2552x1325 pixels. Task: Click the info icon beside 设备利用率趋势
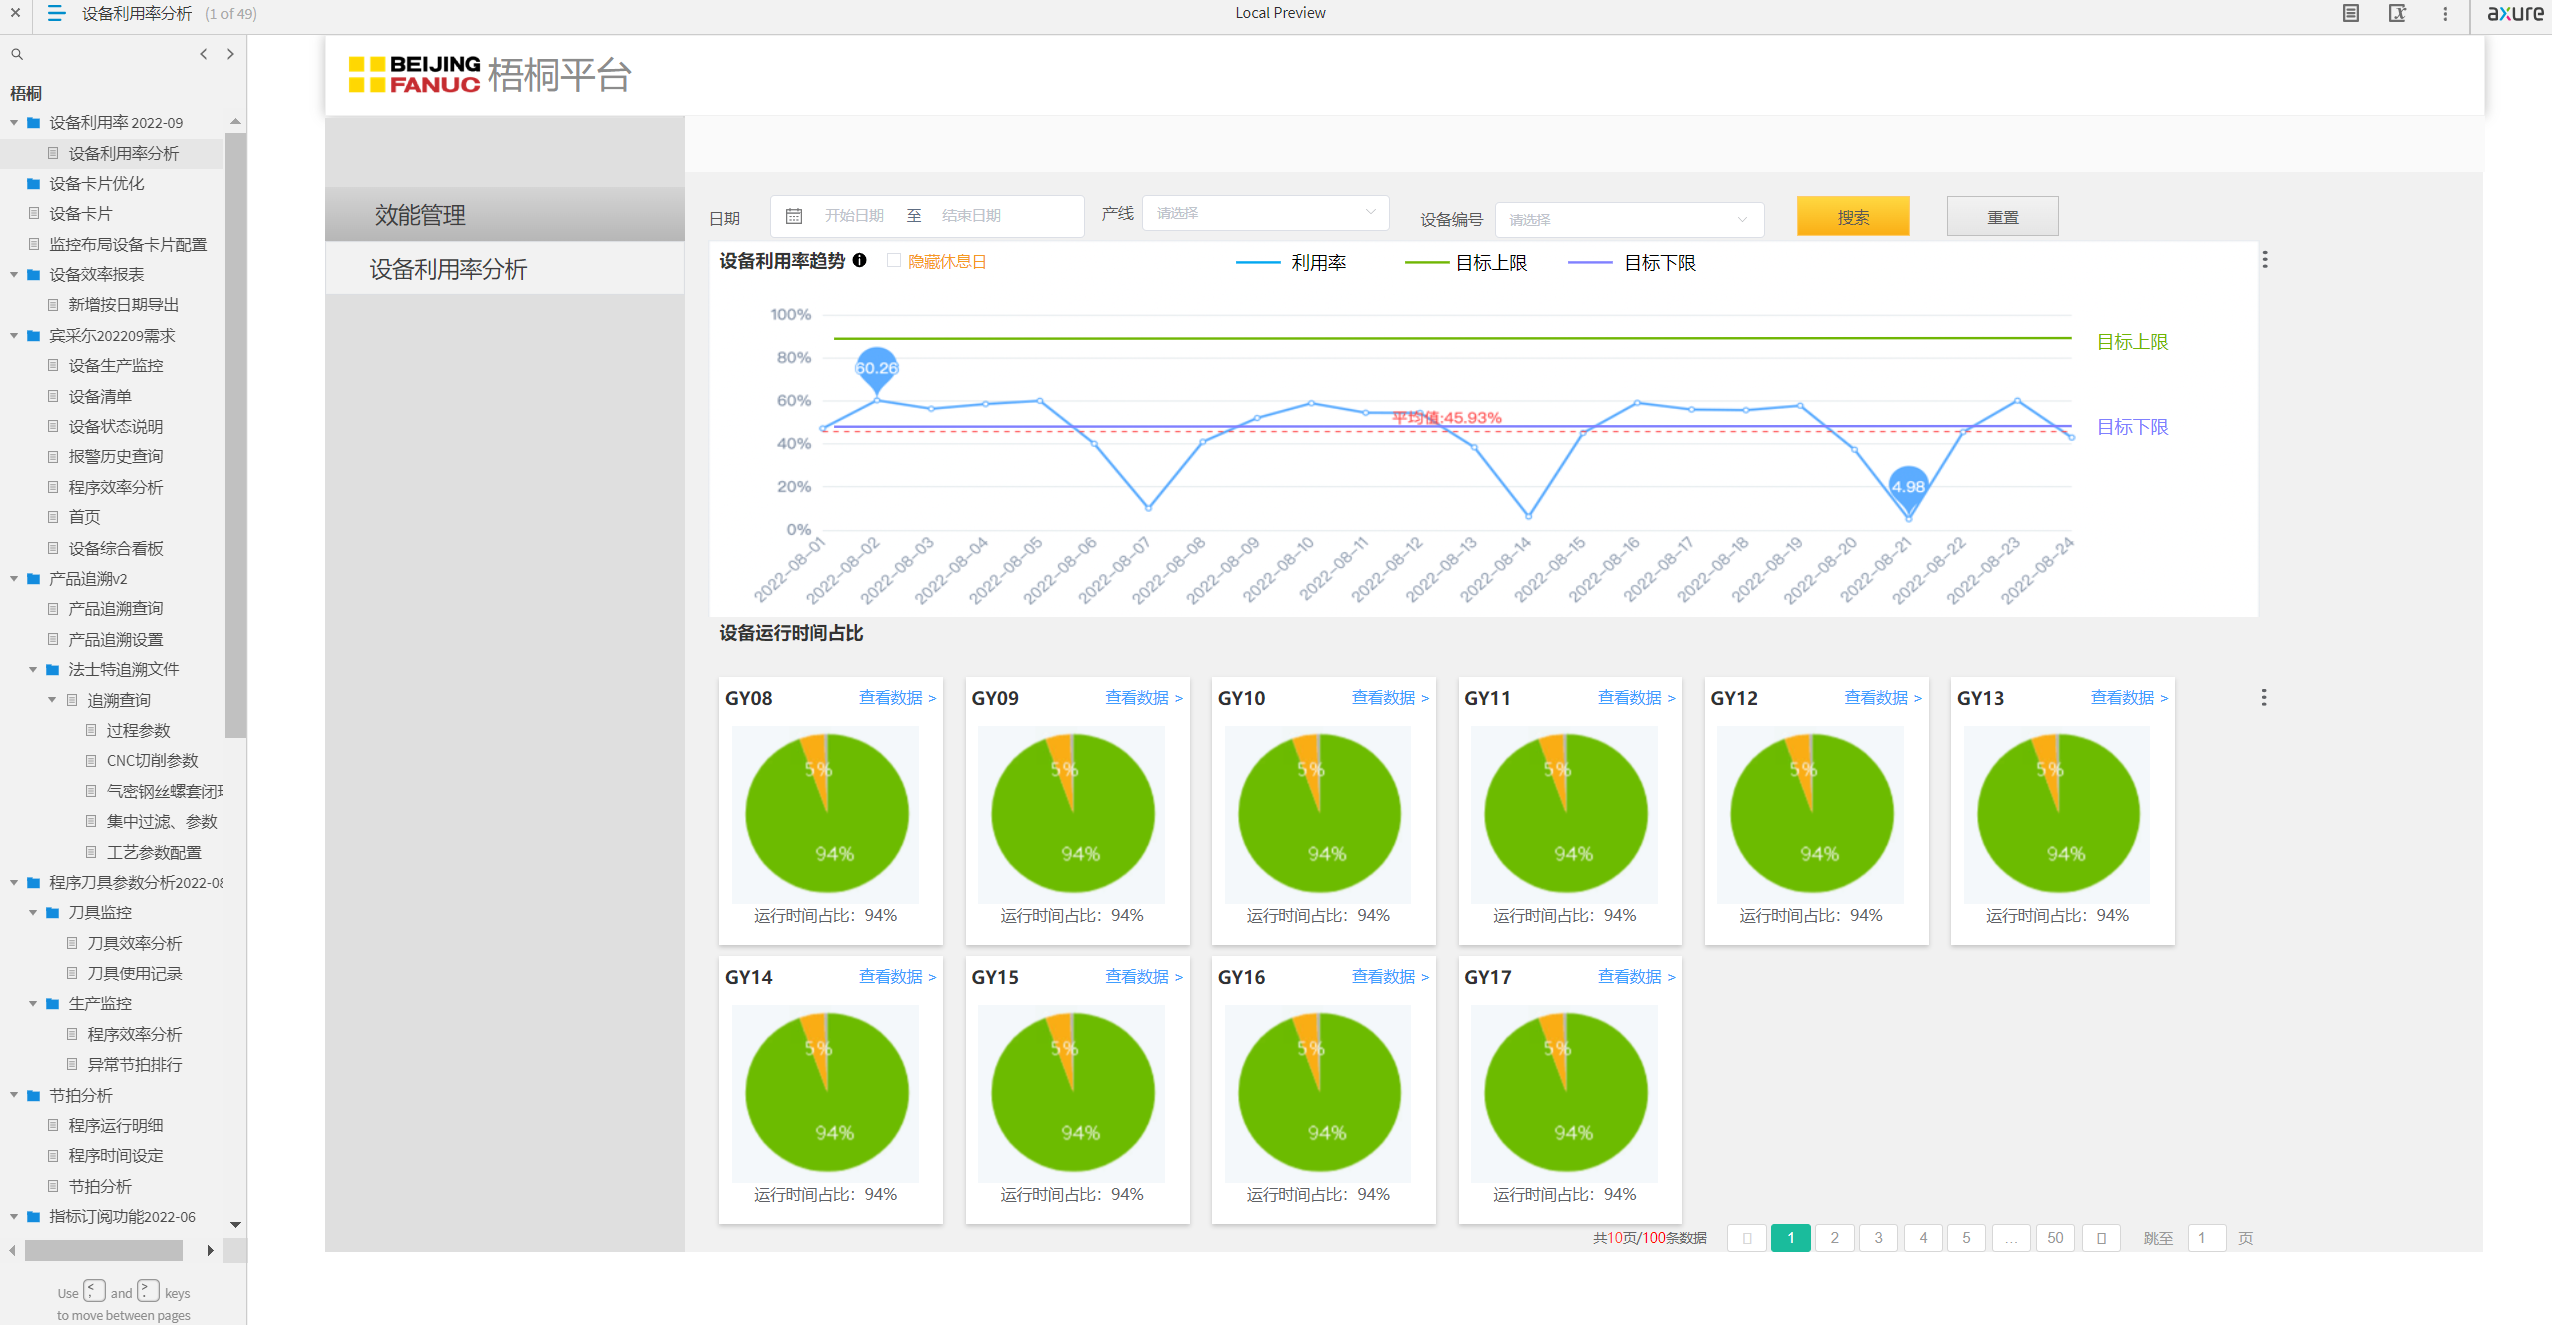(x=859, y=261)
